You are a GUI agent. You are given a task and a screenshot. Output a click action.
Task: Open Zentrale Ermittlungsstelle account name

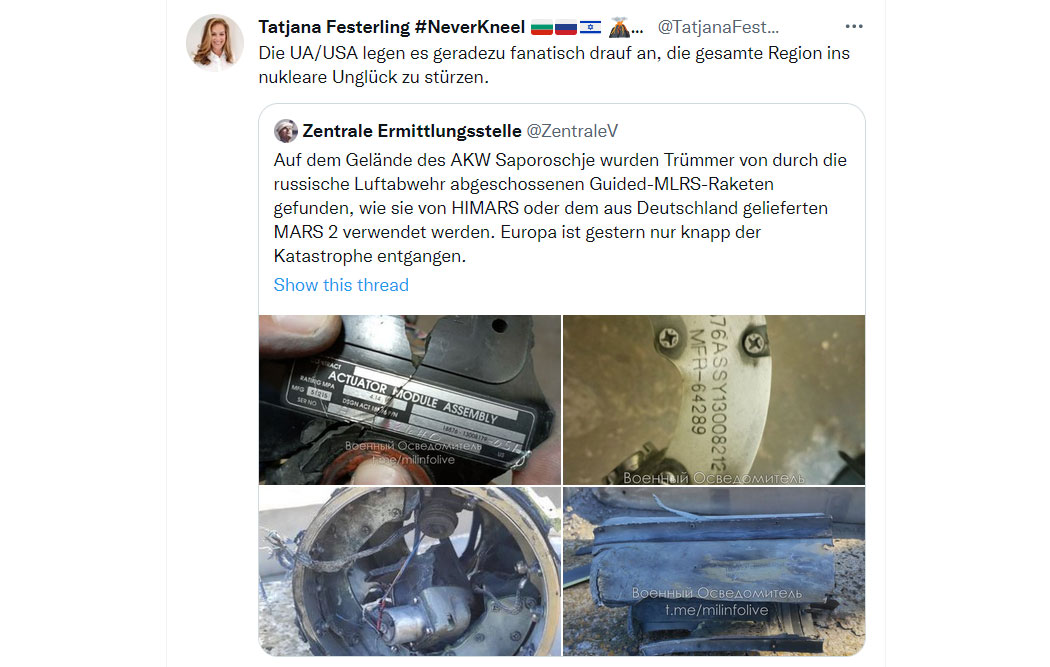click(x=412, y=131)
